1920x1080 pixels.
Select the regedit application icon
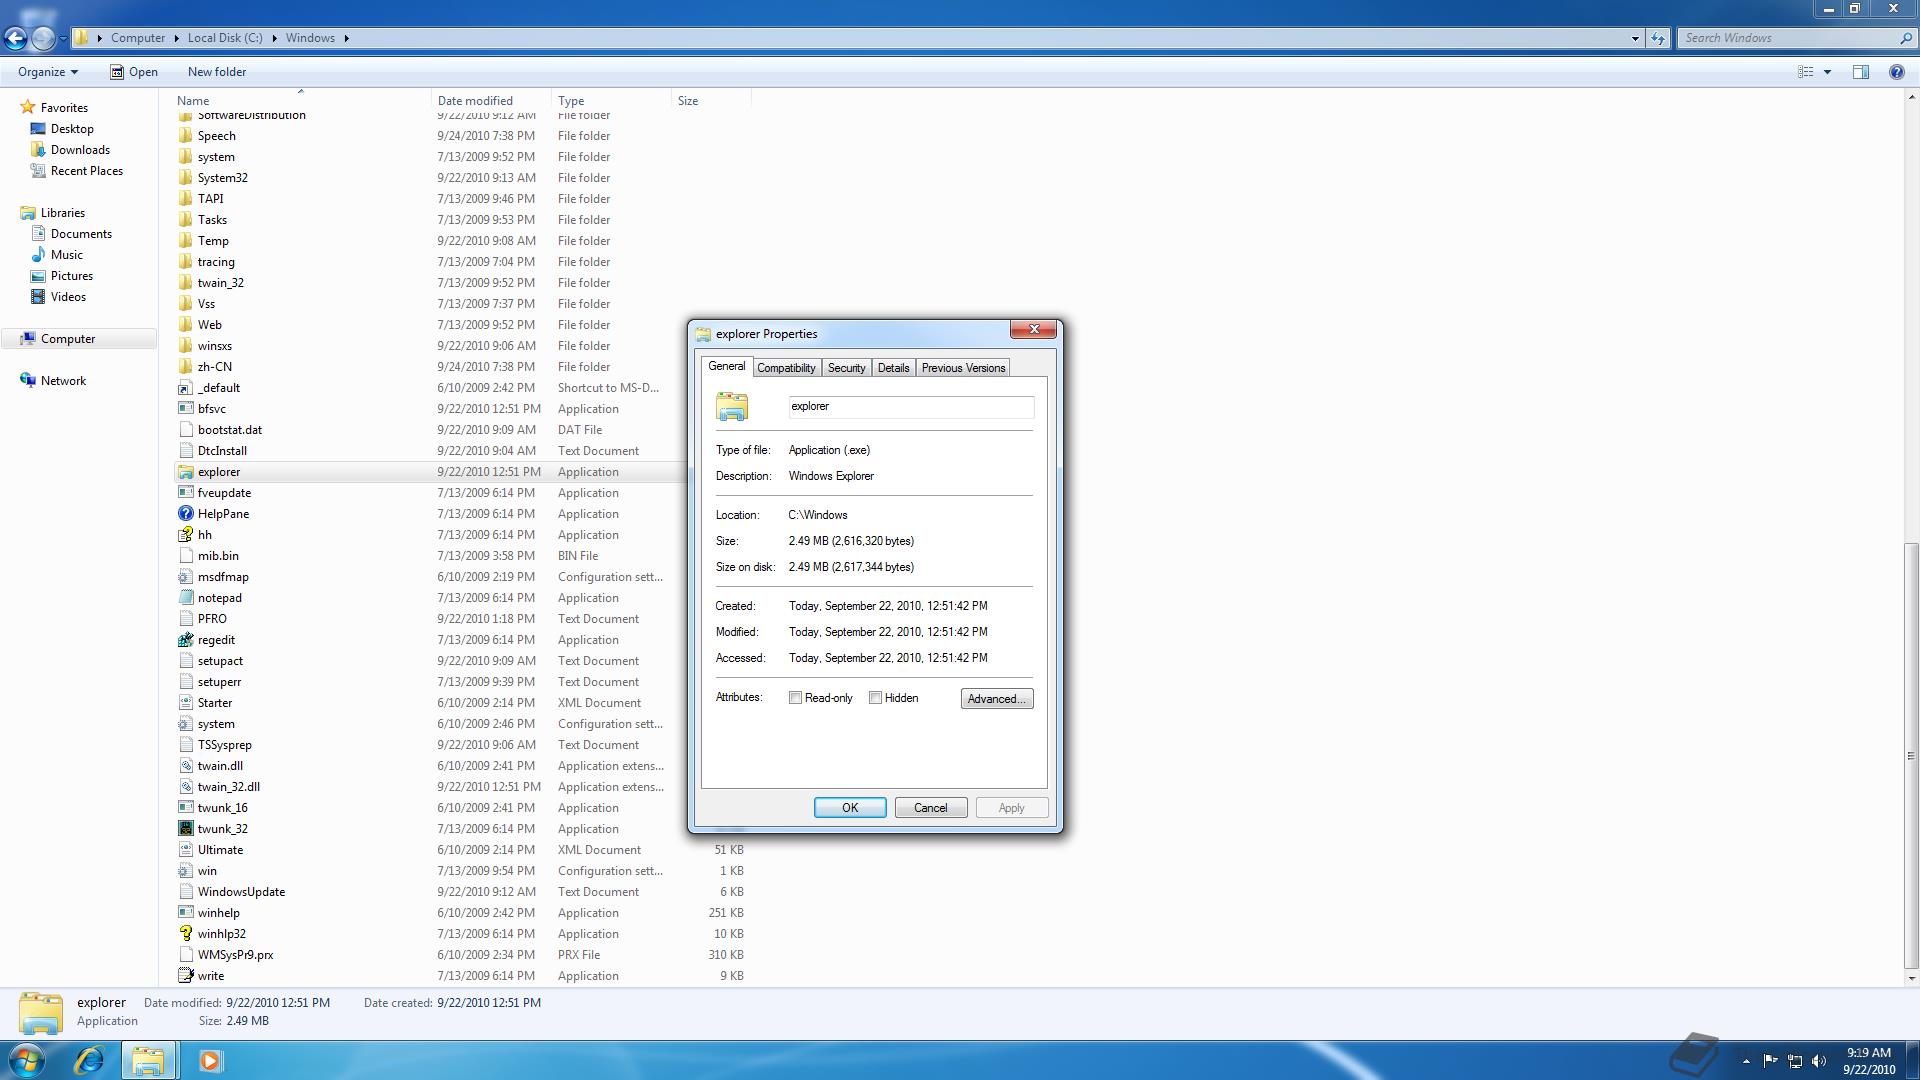tap(185, 640)
